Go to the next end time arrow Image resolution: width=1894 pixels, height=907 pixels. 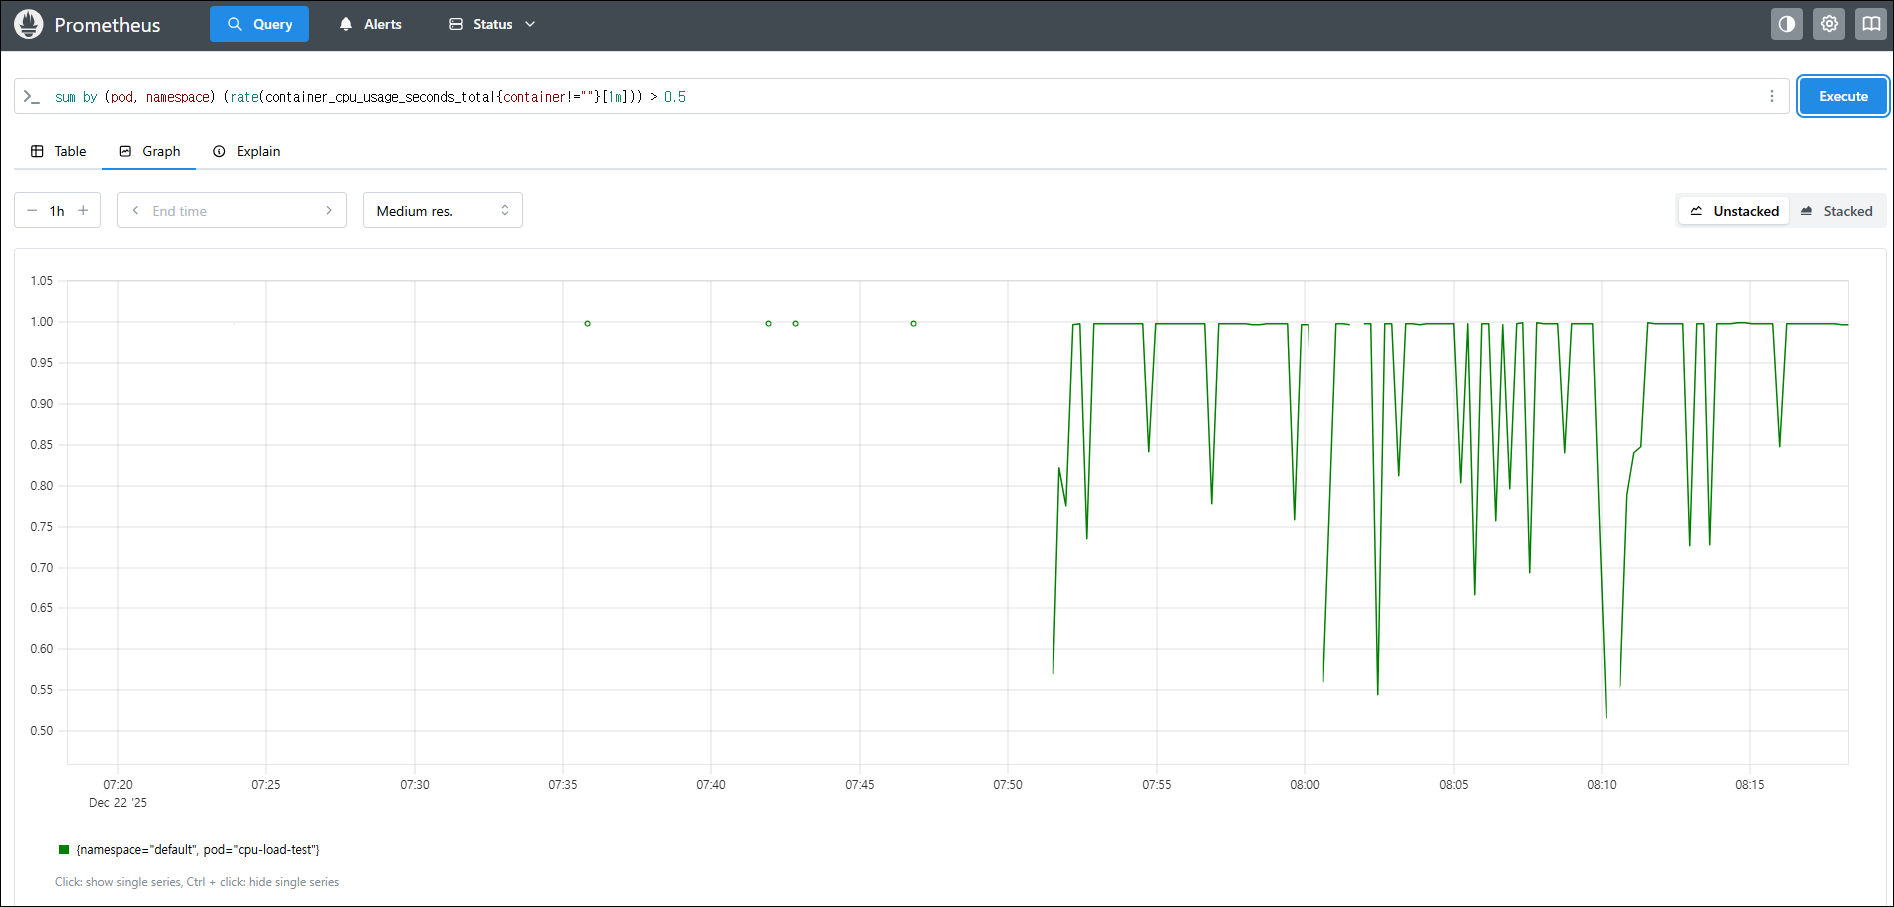click(329, 211)
